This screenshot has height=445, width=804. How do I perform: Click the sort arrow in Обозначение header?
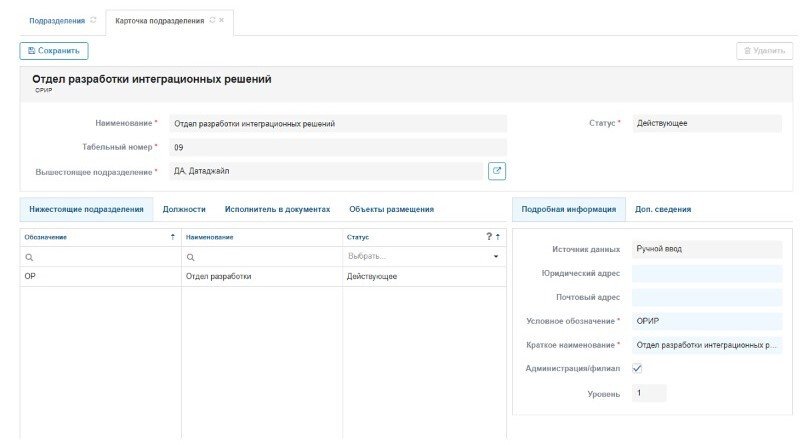(172, 237)
